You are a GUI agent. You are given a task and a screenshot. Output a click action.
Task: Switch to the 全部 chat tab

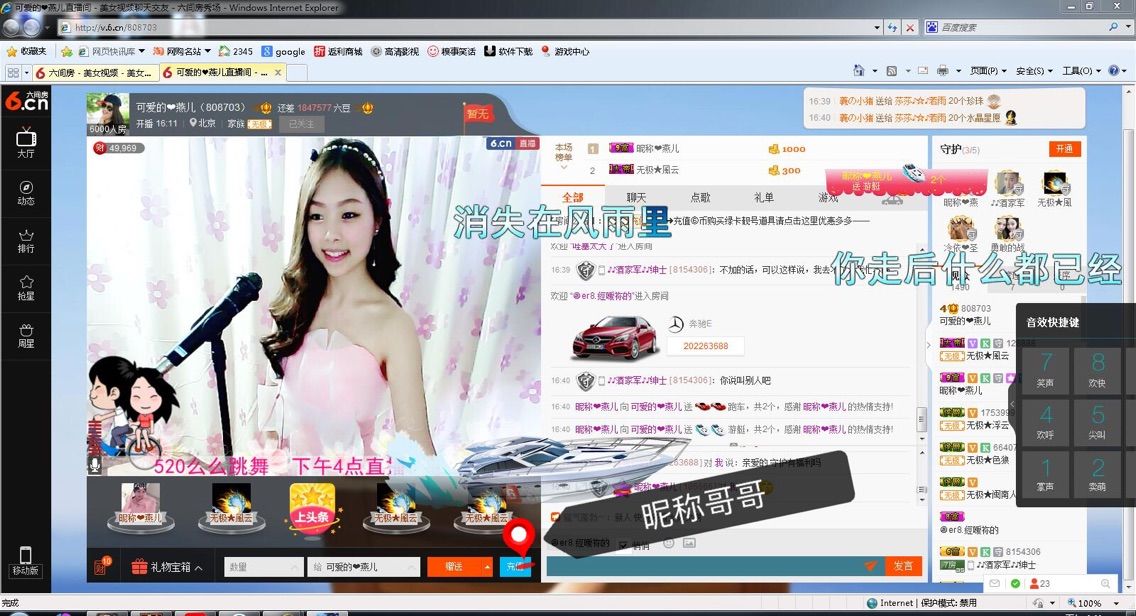click(572, 197)
